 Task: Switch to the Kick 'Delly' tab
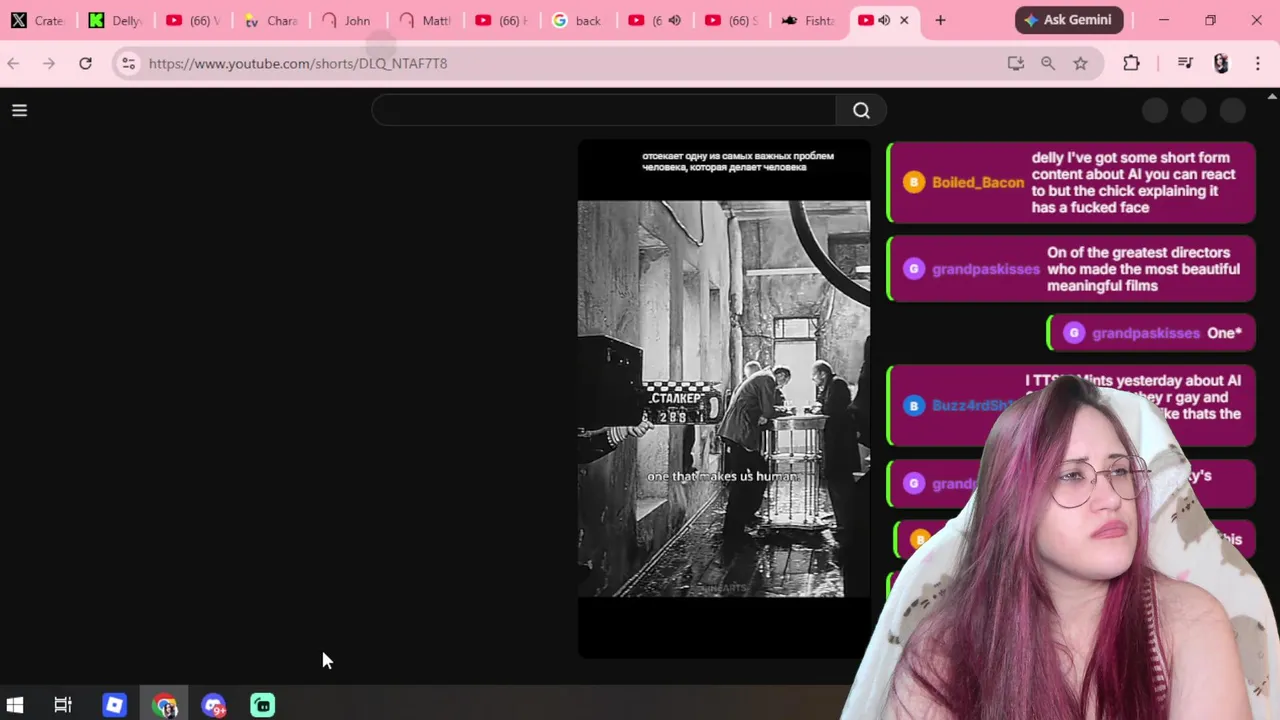[115, 20]
